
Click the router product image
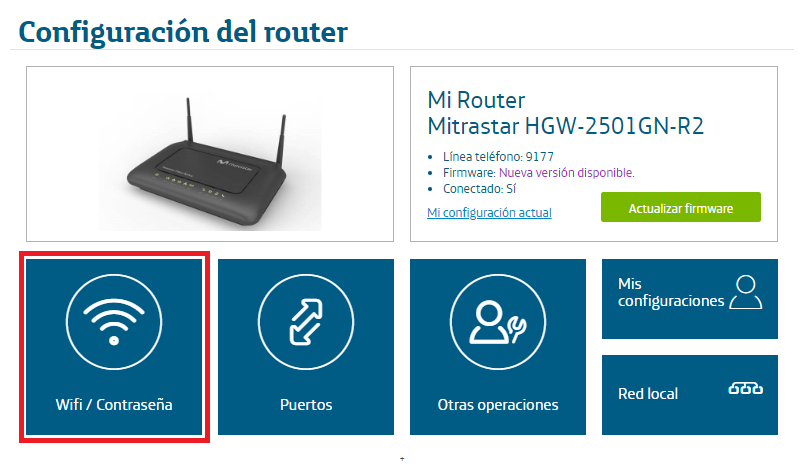click(210, 162)
